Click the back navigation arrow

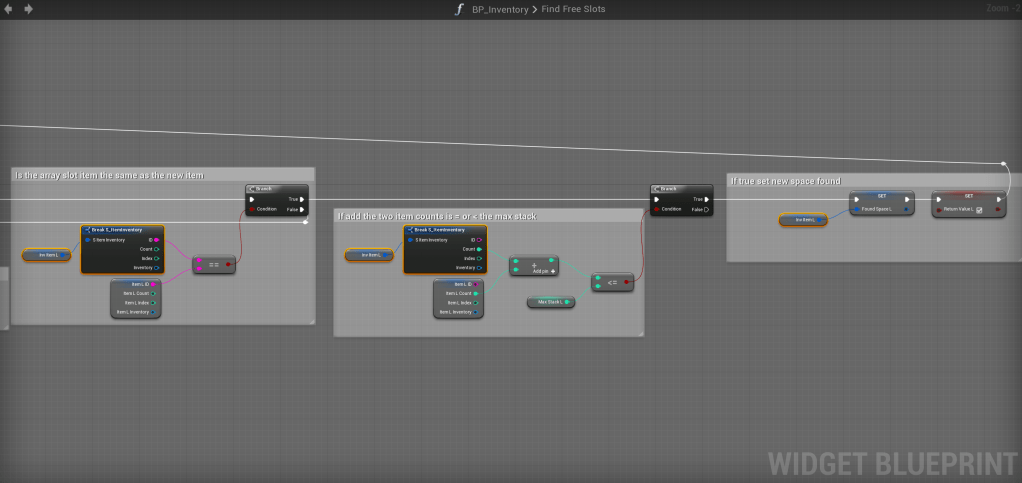pyautogui.click(x=10, y=9)
